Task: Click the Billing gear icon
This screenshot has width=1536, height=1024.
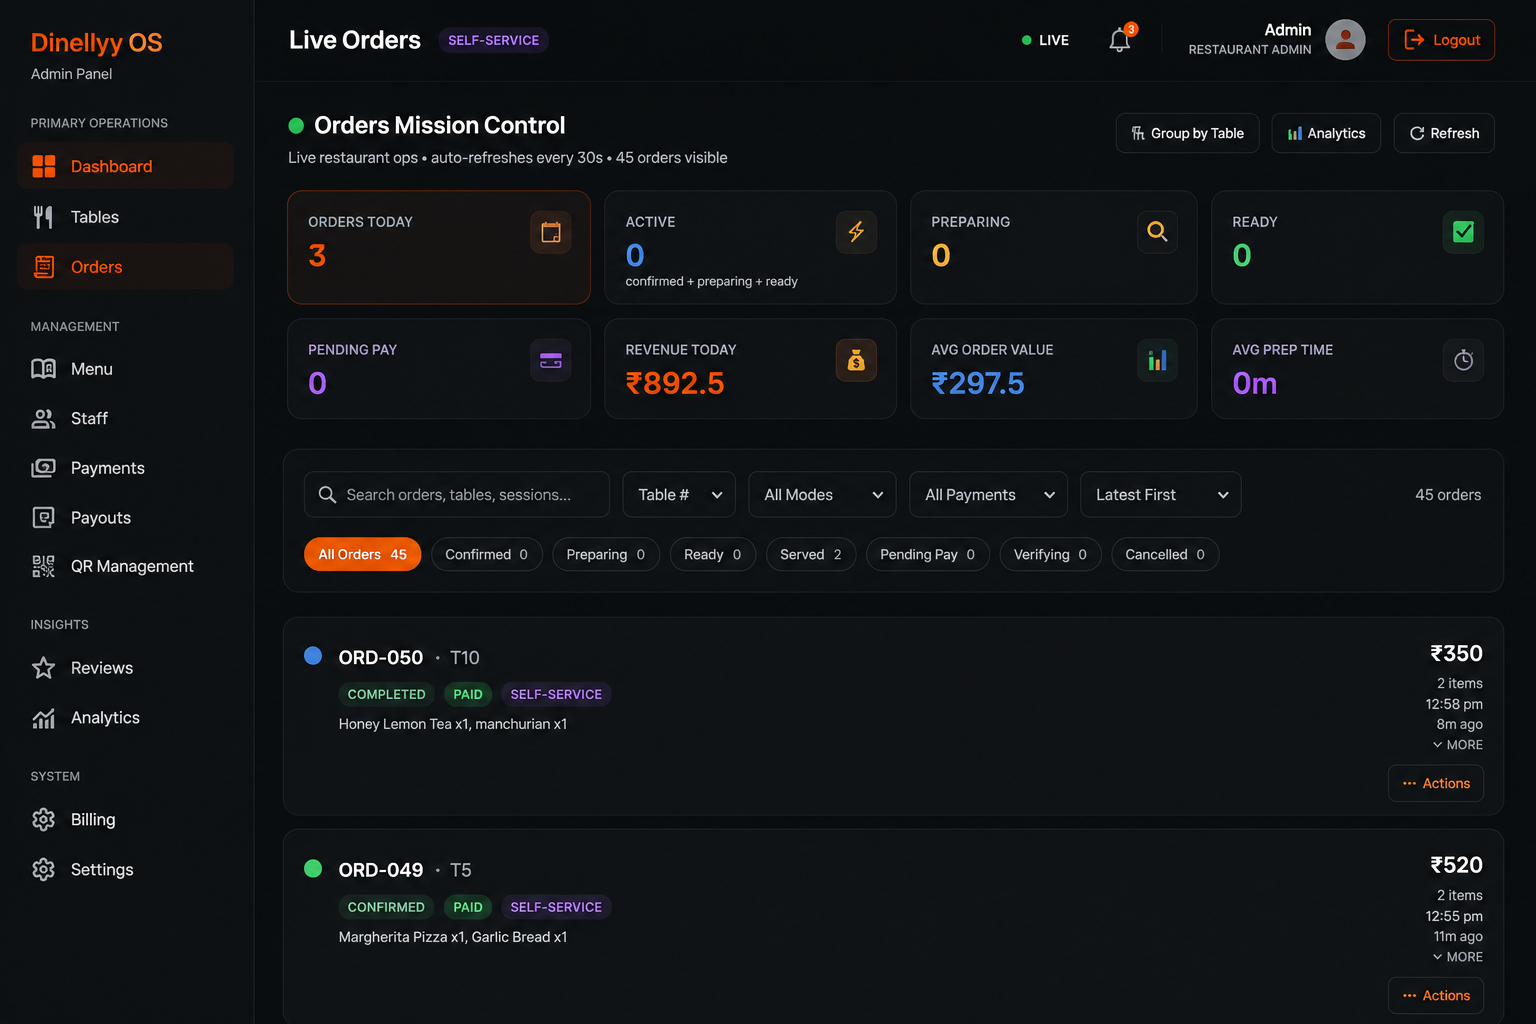Action: click(43, 820)
